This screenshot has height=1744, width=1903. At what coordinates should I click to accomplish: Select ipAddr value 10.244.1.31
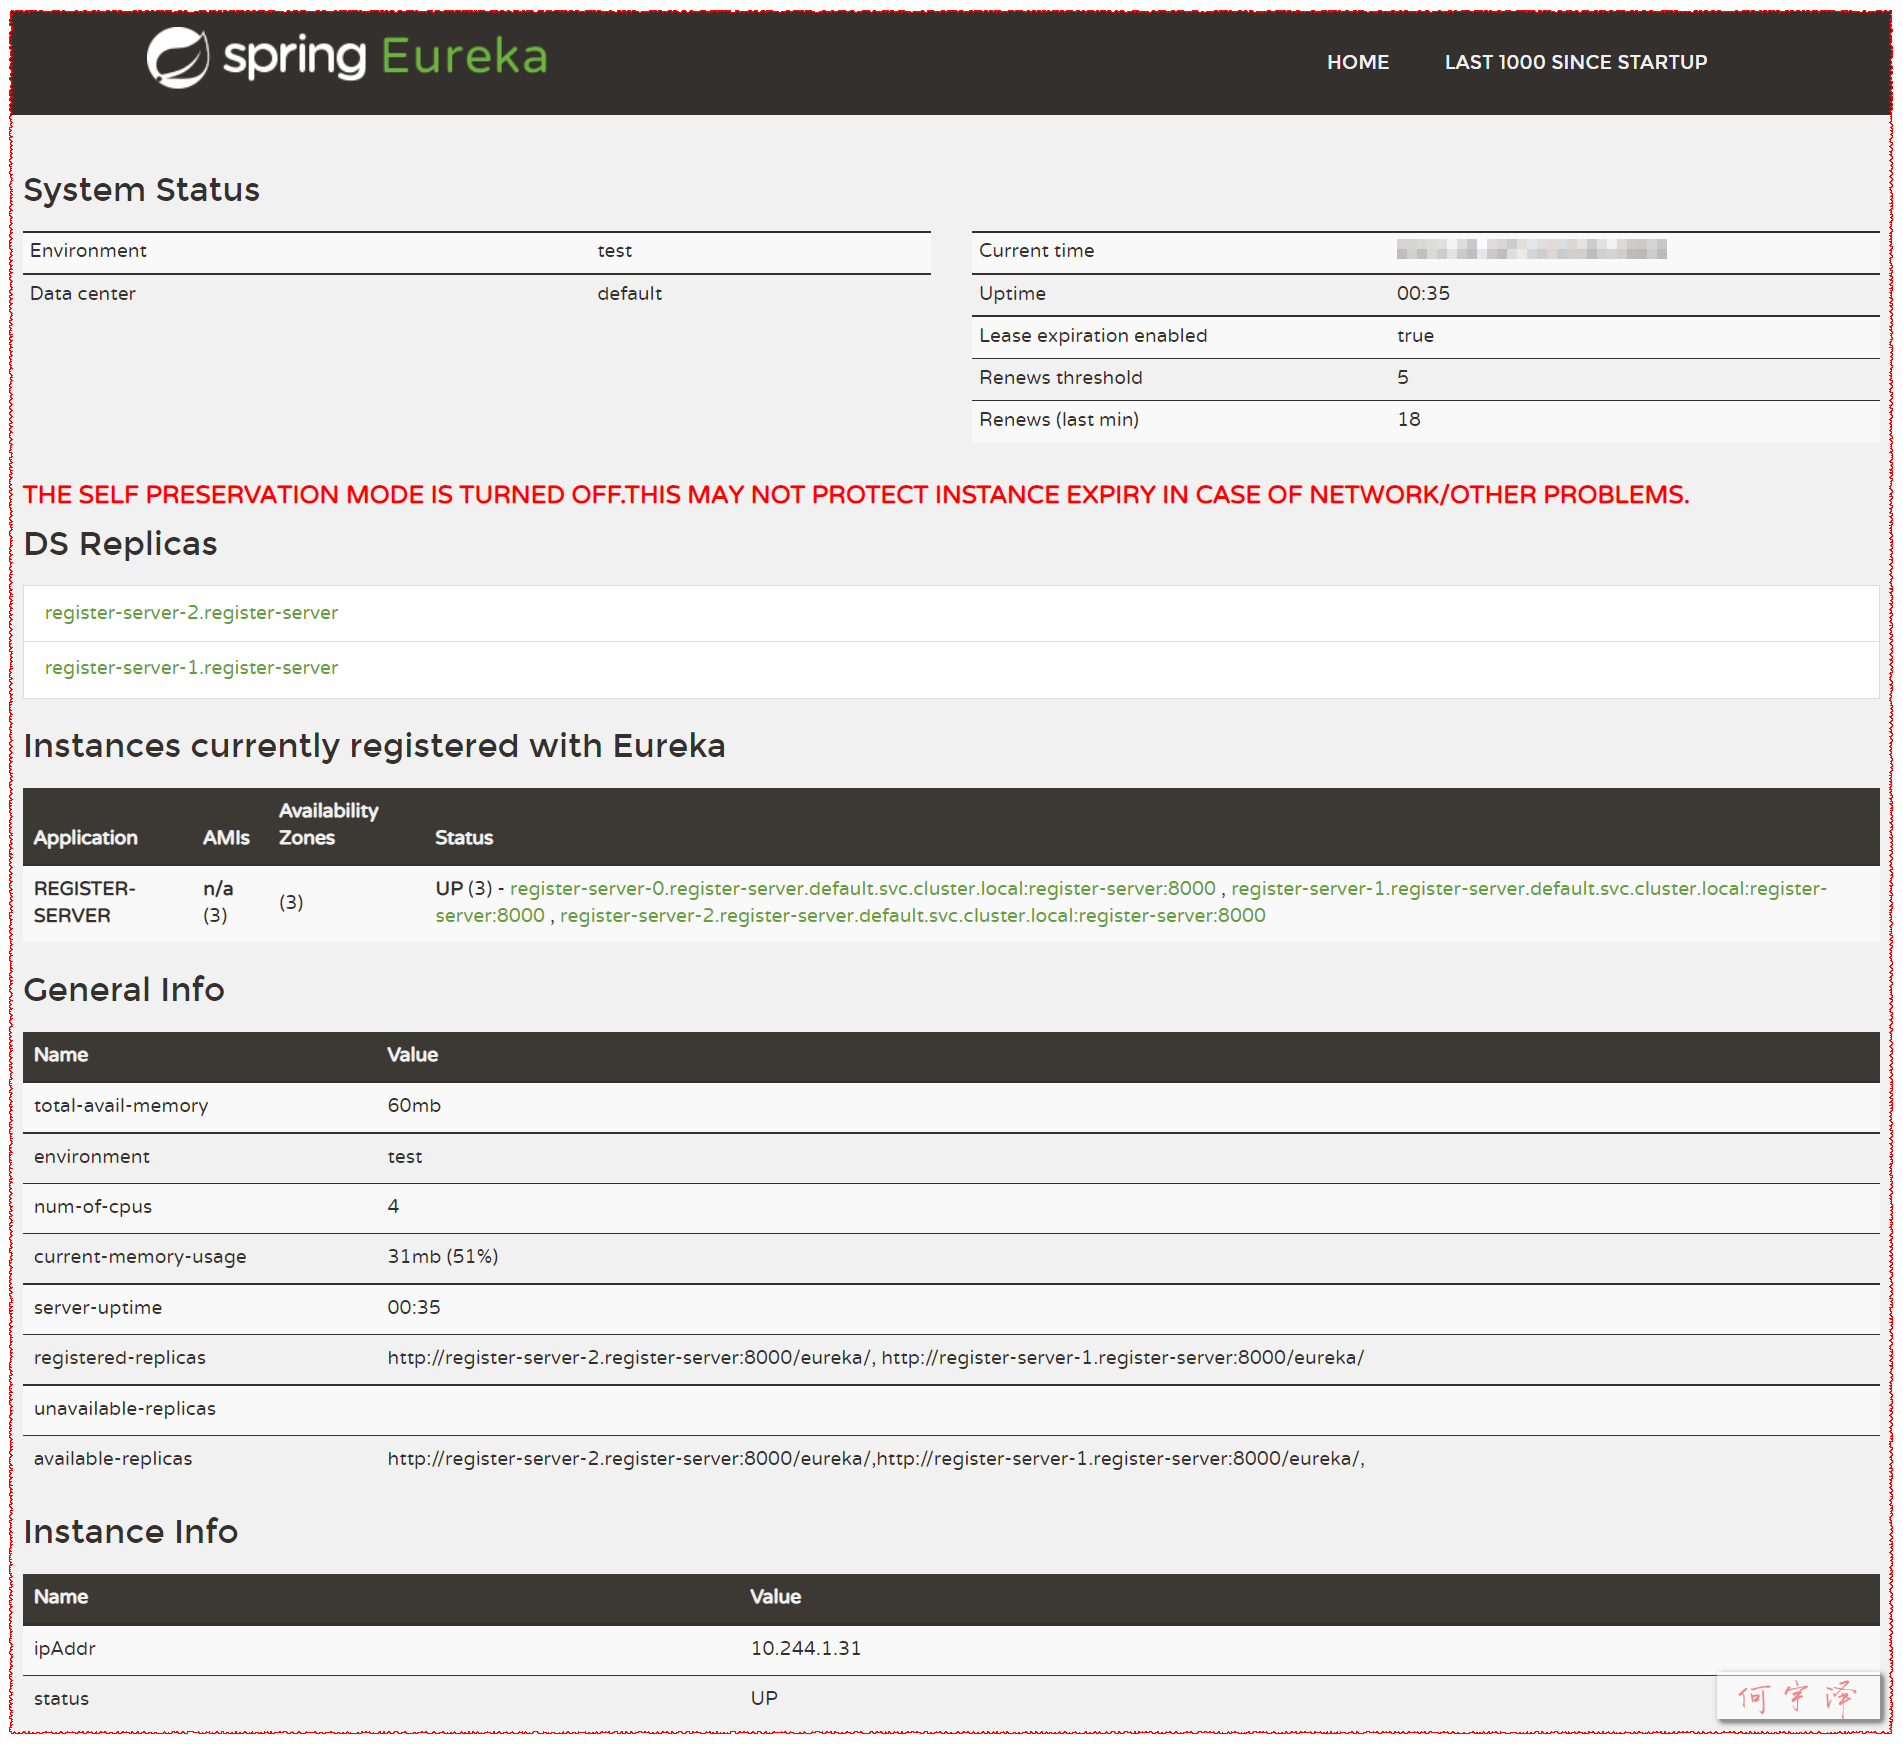pos(806,1649)
